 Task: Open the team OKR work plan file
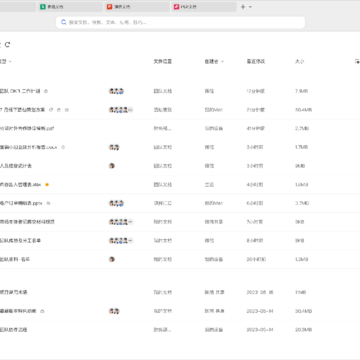pyautogui.click(x=20, y=91)
